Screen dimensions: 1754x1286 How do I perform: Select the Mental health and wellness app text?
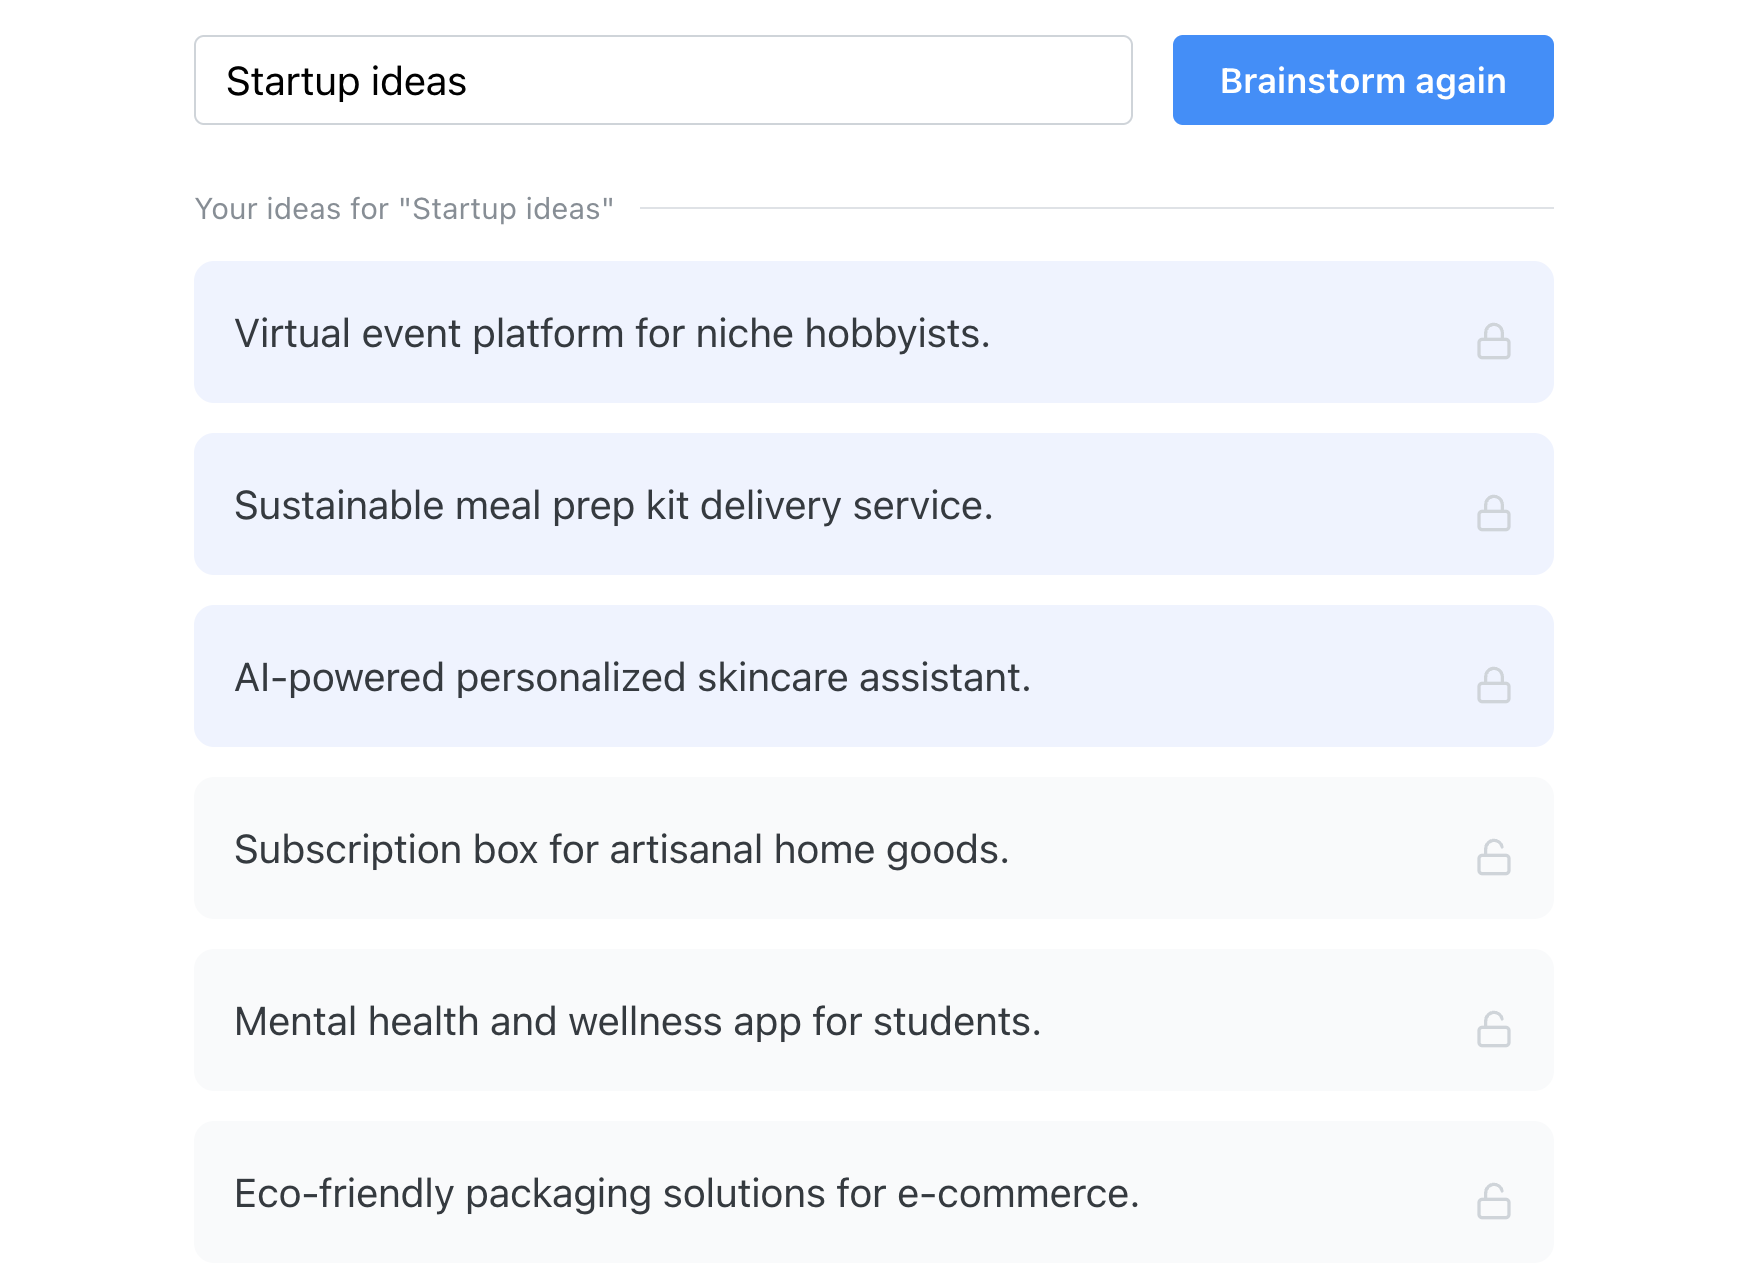click(637, 1021)
